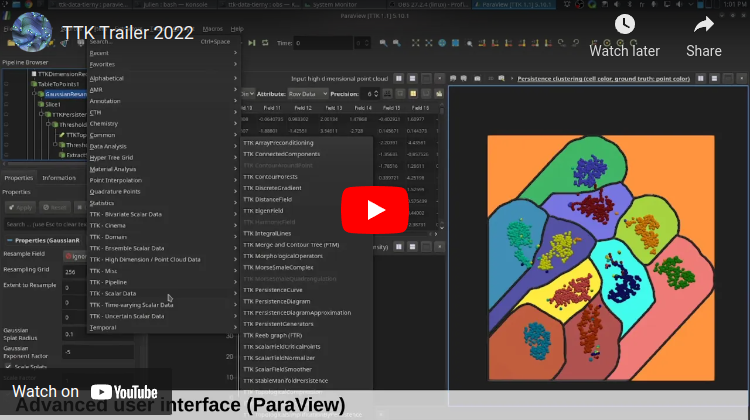Image resolution: width=750 pixels, height=420 pixels.
Task: Toggle visibility eye of TTKPersistence row
Action: [x=6, y=114]
